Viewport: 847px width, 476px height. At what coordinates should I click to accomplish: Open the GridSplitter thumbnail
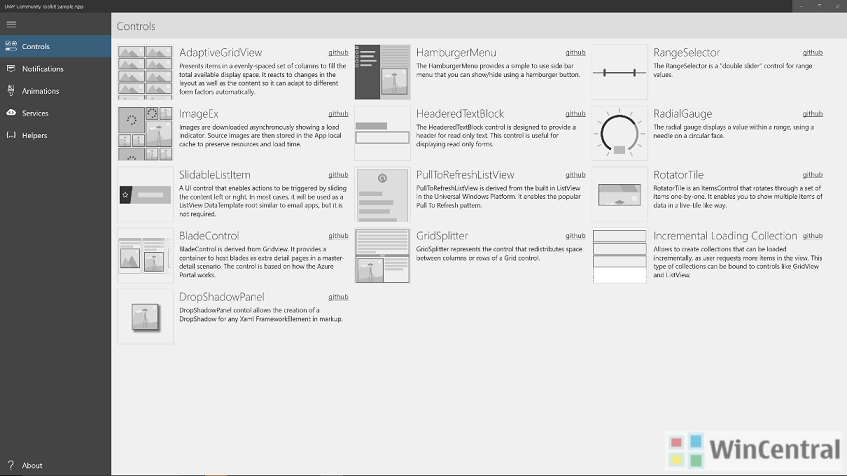(382, 256)
